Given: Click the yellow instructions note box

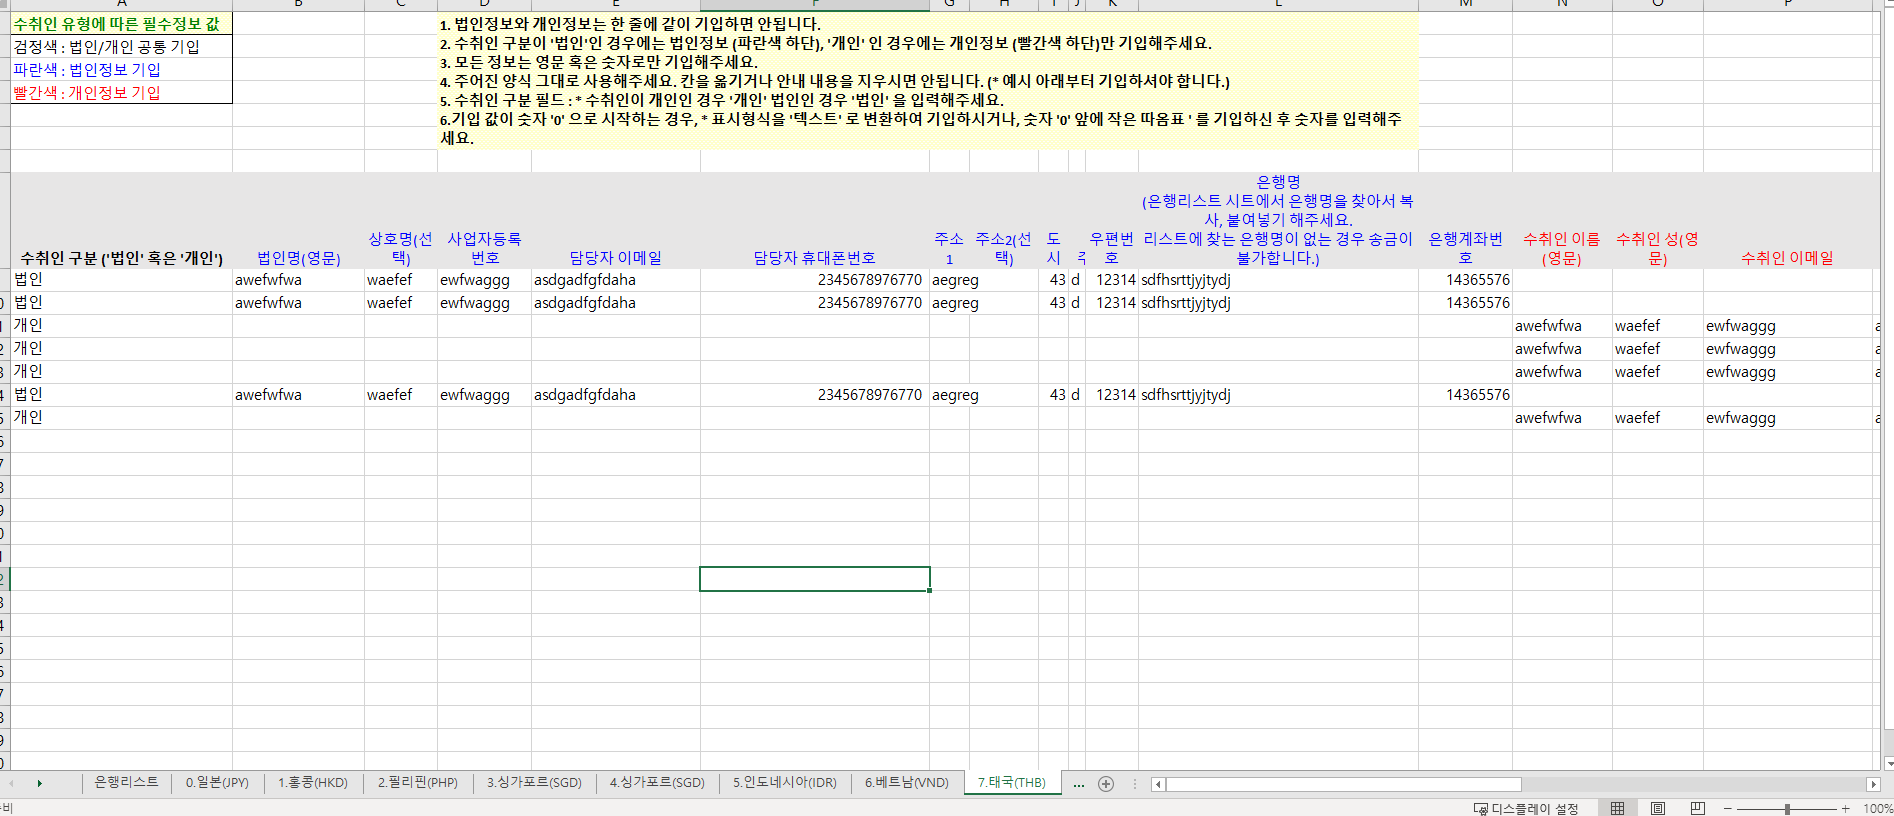Looking at the screenshot, I should click(927, 80).
